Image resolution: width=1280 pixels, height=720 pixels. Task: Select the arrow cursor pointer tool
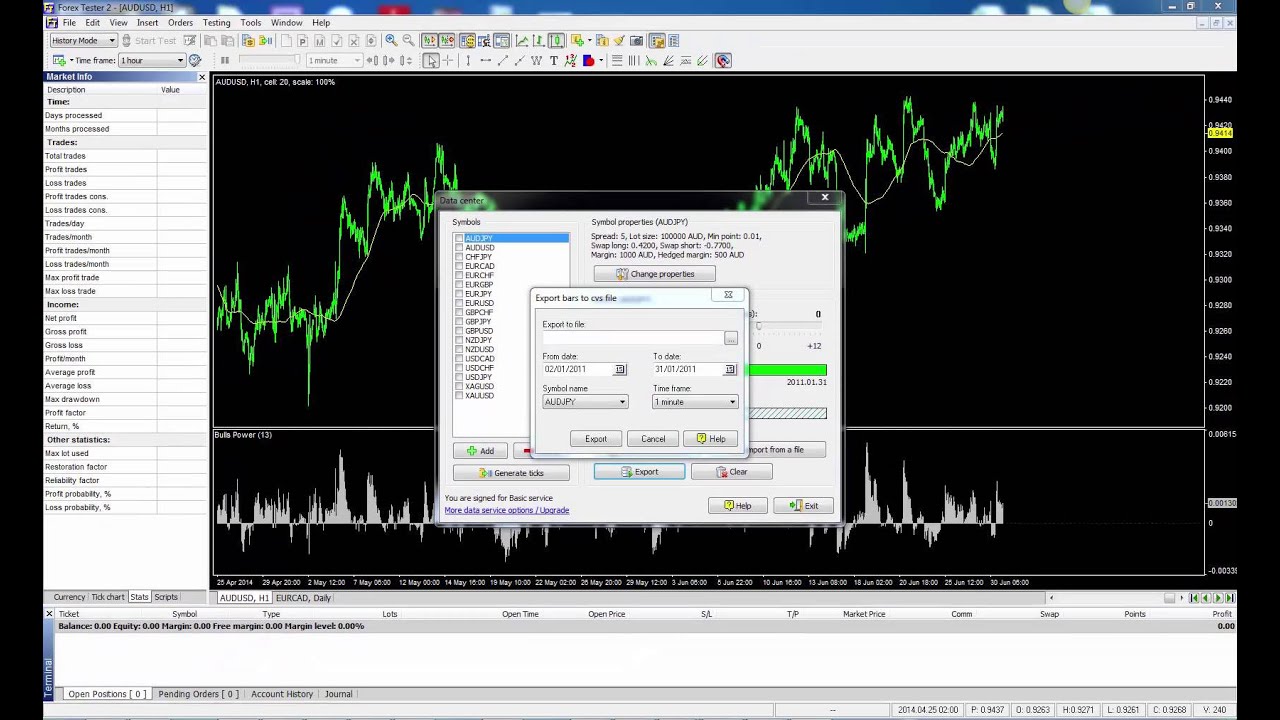pyautogui.click(x=431, y=61)
